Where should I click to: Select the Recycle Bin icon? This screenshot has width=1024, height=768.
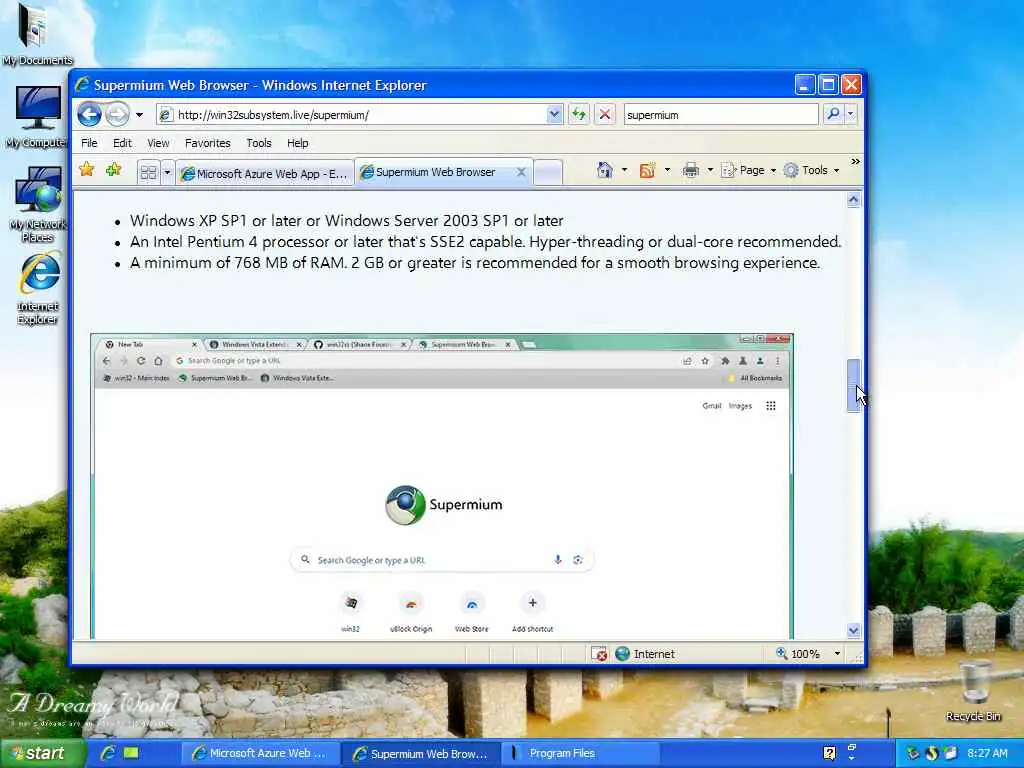(973, 690)
